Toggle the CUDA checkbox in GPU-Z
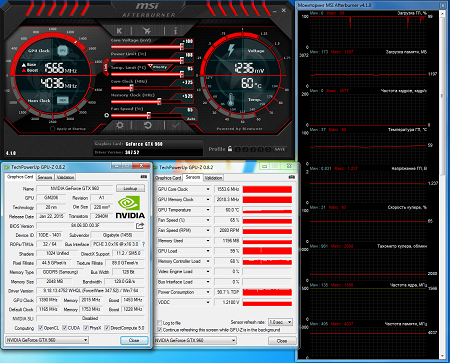Image resolution: width=450 pixels, height=363 pixels. [x=65, y=328]
